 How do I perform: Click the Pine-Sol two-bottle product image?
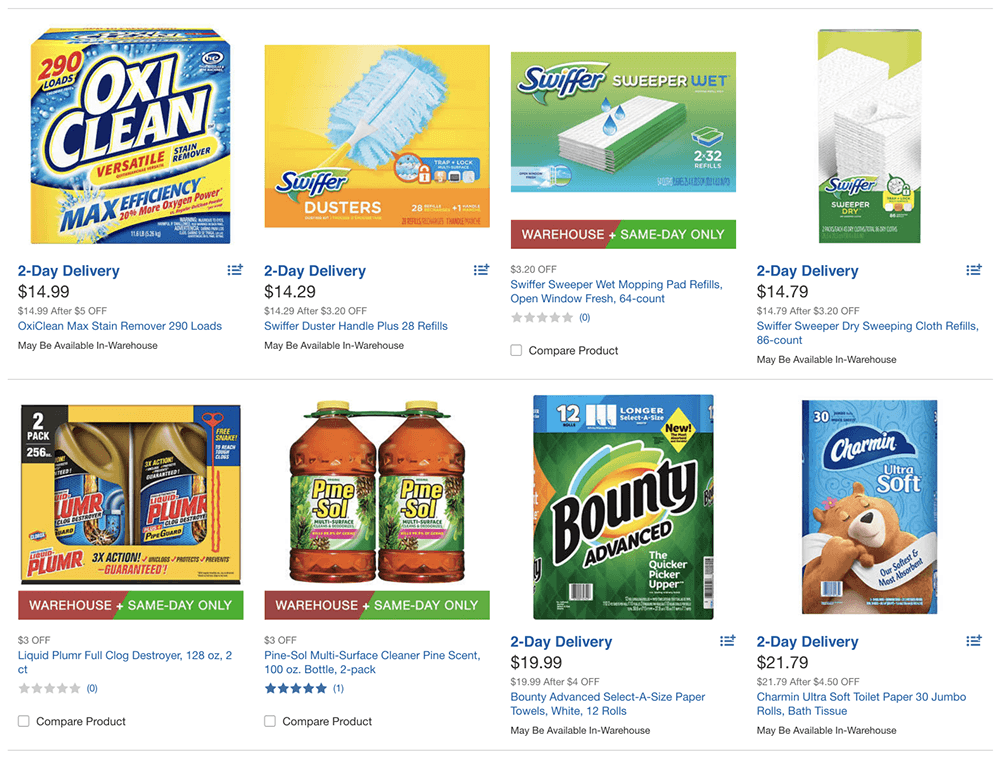coord(377,493)
